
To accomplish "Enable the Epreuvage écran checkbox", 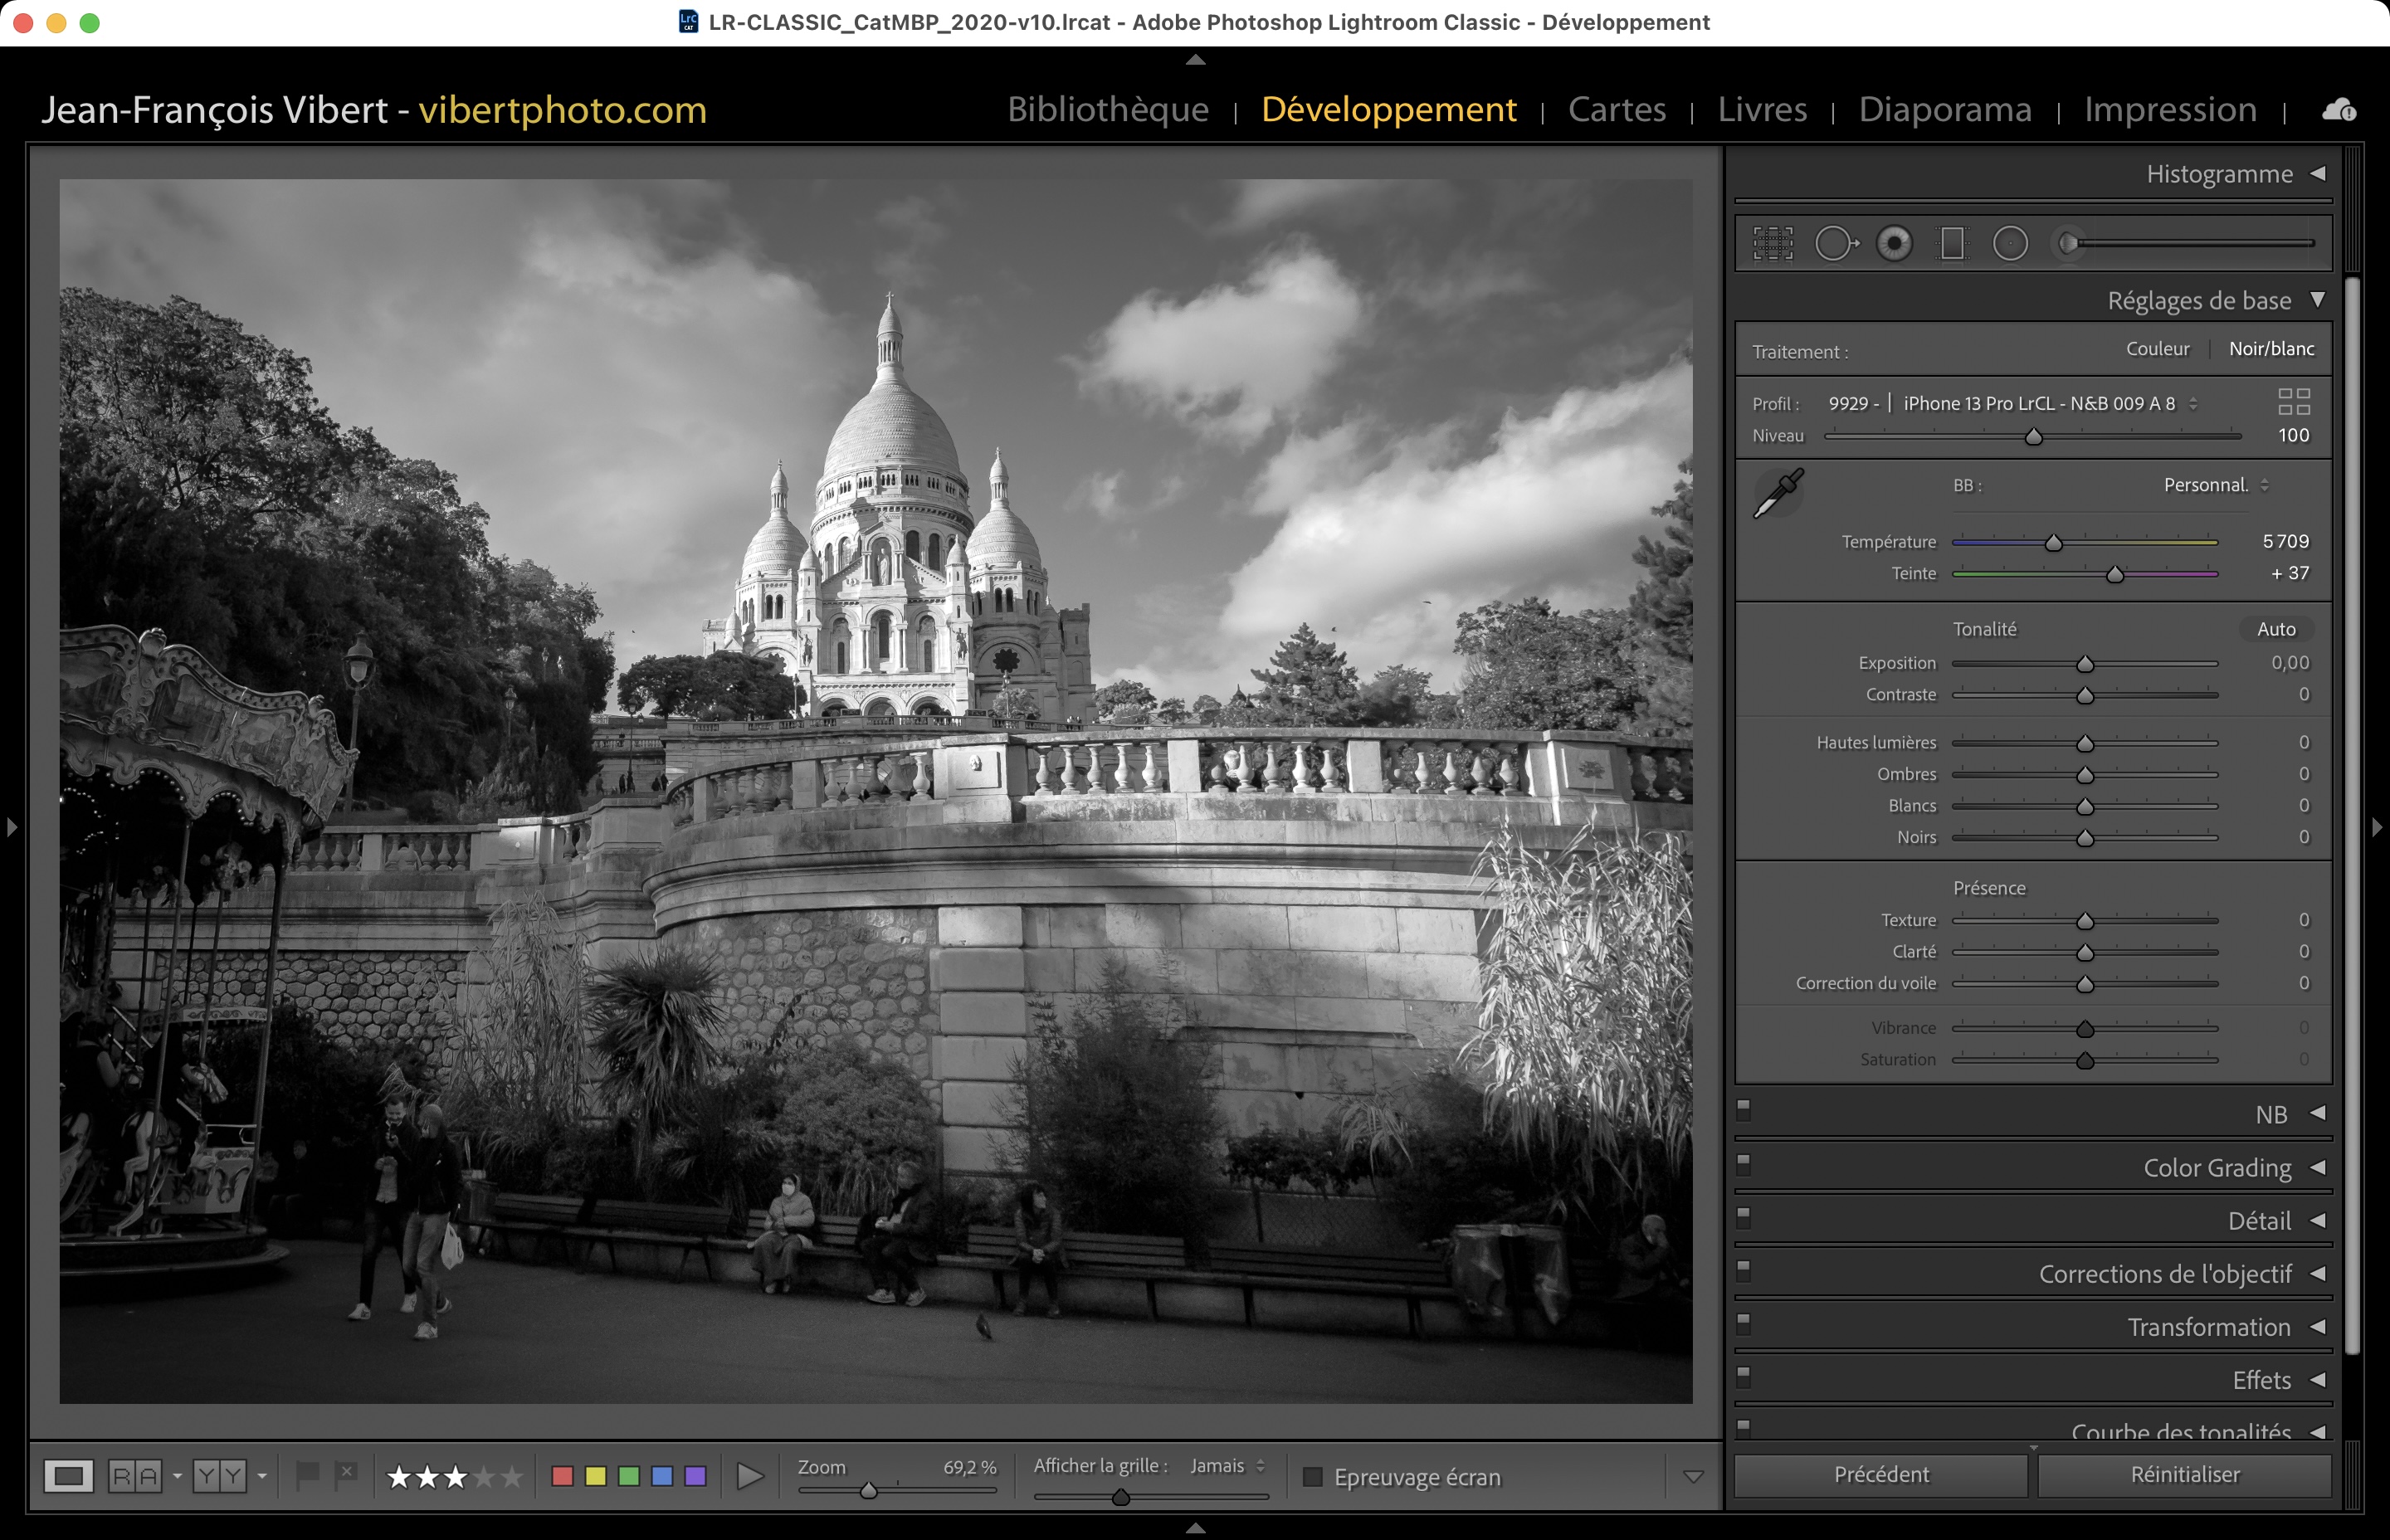I will coord(1313,1477).
